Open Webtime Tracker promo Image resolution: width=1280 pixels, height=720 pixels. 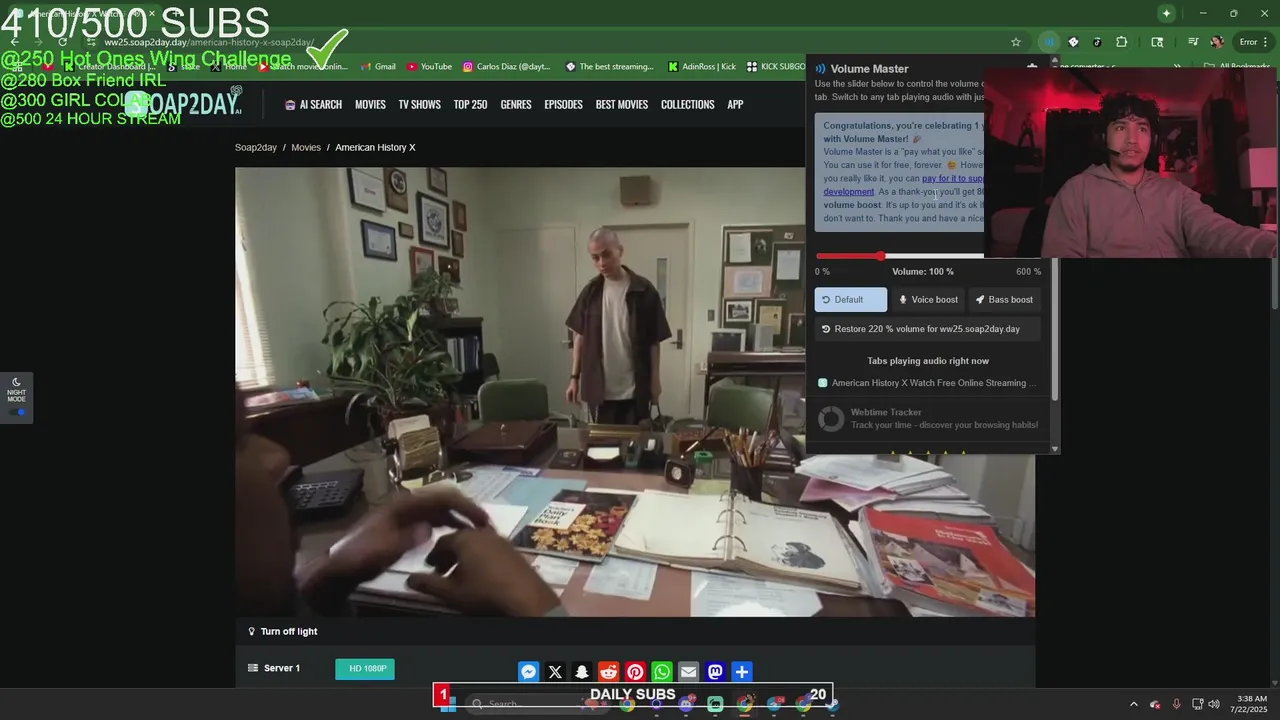tap(927, 418)
